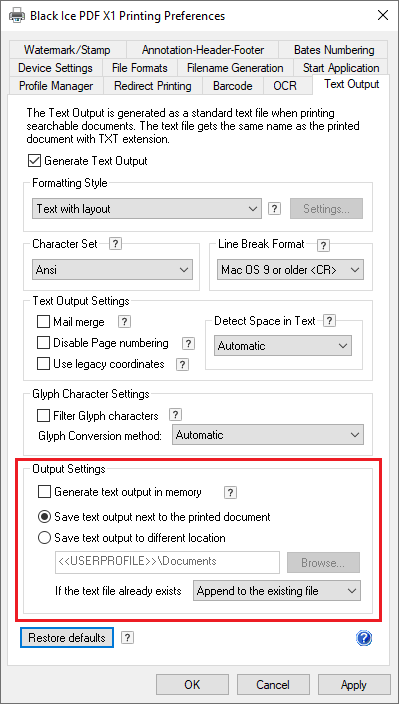Screen dimensions: 399x704
Task: Open the Watermark/Stamp tab
Action: pos(67,50)
